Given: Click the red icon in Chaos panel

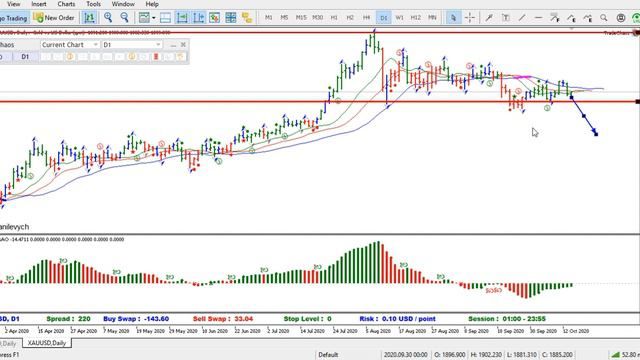Looking at the screenshot, I should (156, 57).
